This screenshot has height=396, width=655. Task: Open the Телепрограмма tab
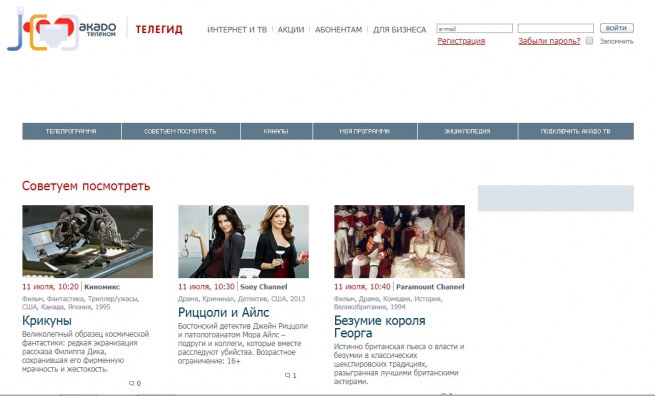(71, 131)
